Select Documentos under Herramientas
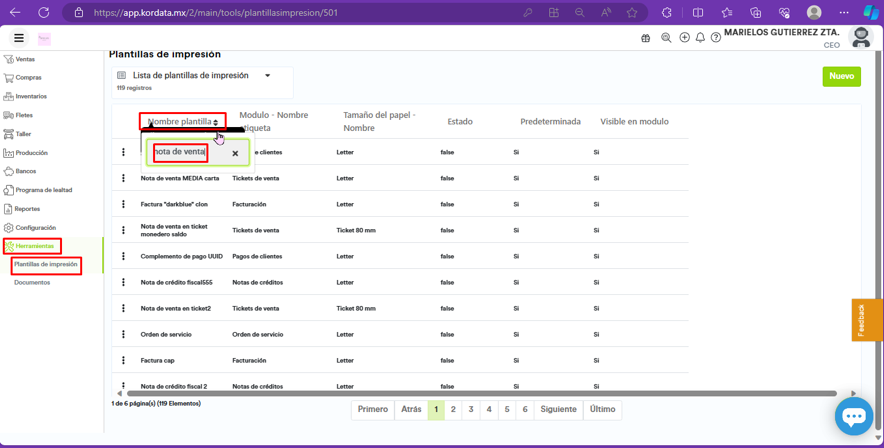884x448 pixels. 32,282
